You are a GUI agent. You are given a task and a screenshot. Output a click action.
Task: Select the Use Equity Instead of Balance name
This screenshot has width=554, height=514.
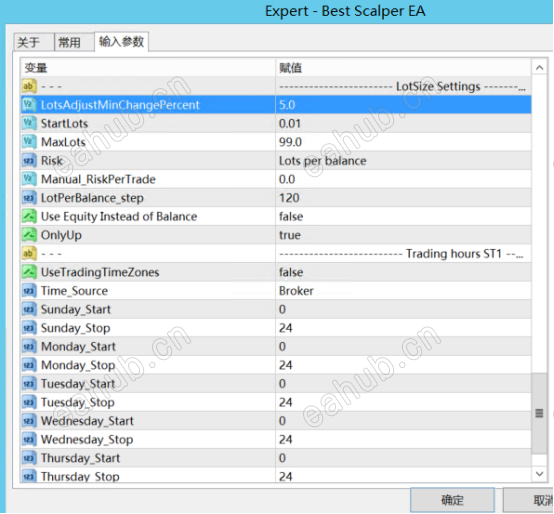tap(119, 217)
